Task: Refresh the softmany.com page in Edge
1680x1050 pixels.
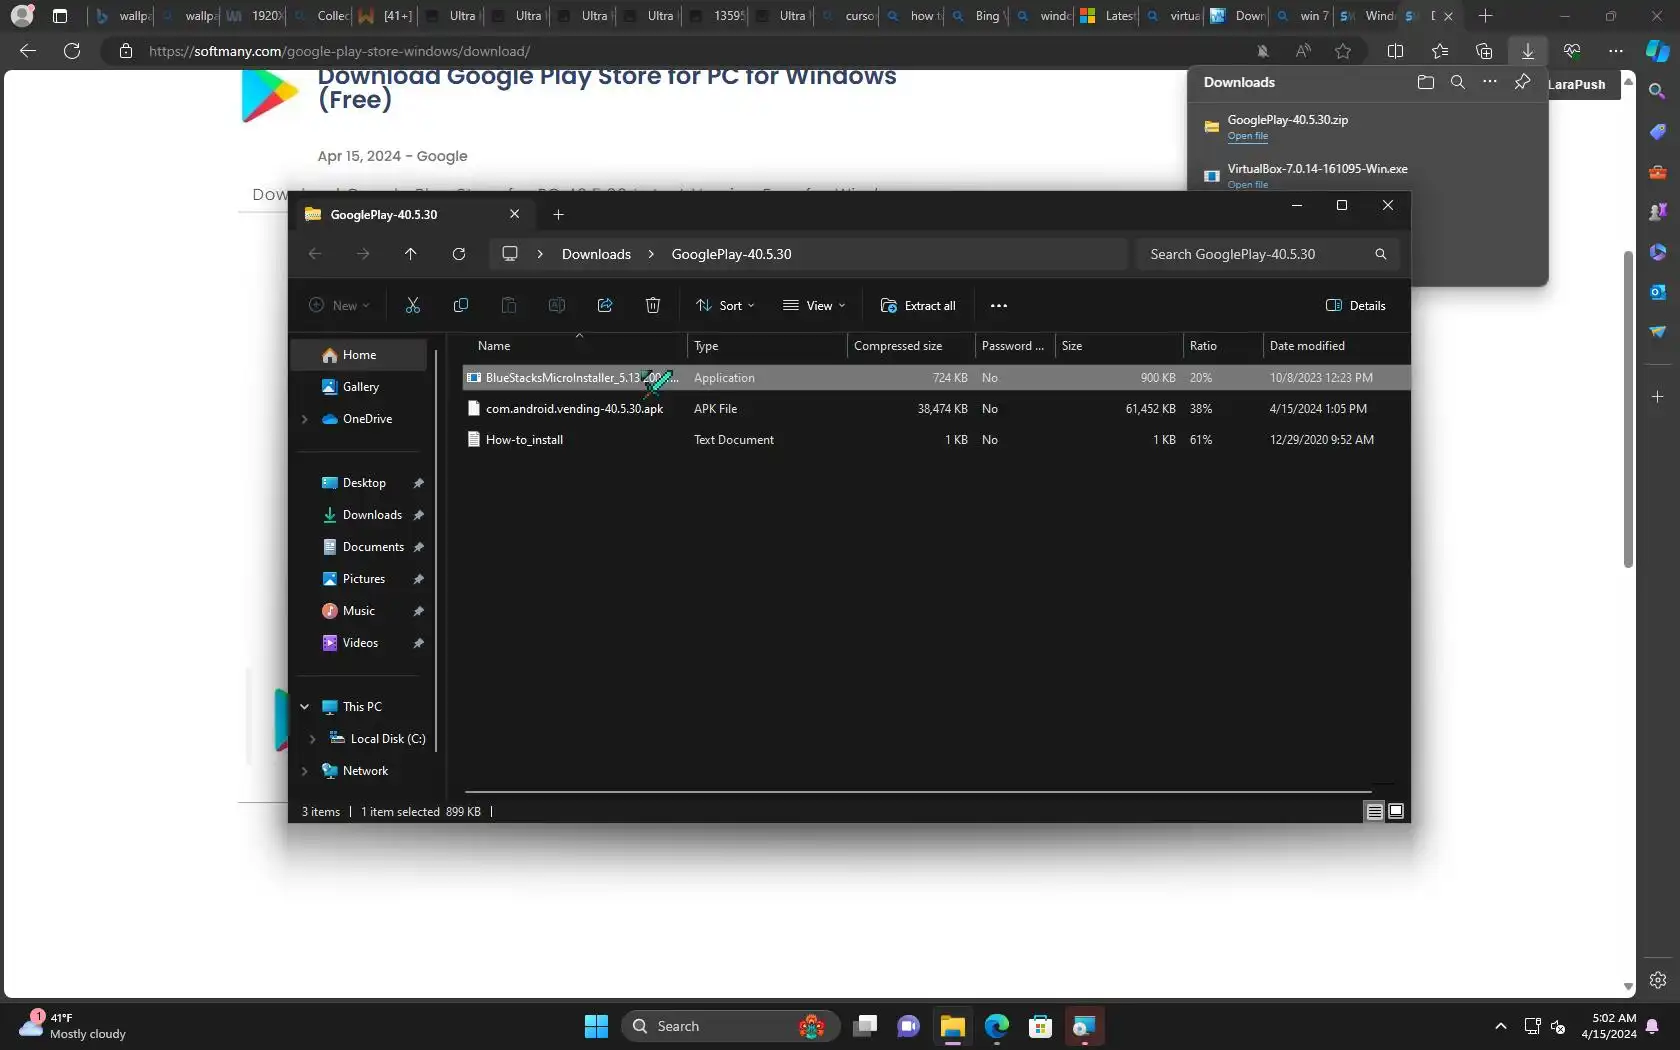Action: [72, 51]
